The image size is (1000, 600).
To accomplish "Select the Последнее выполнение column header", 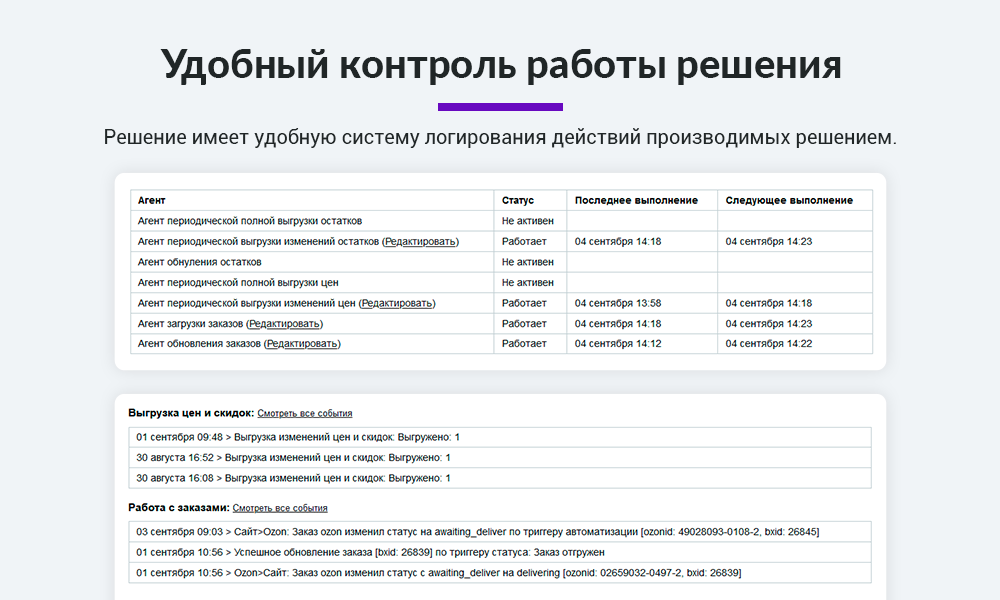I will tap(636, 200).
